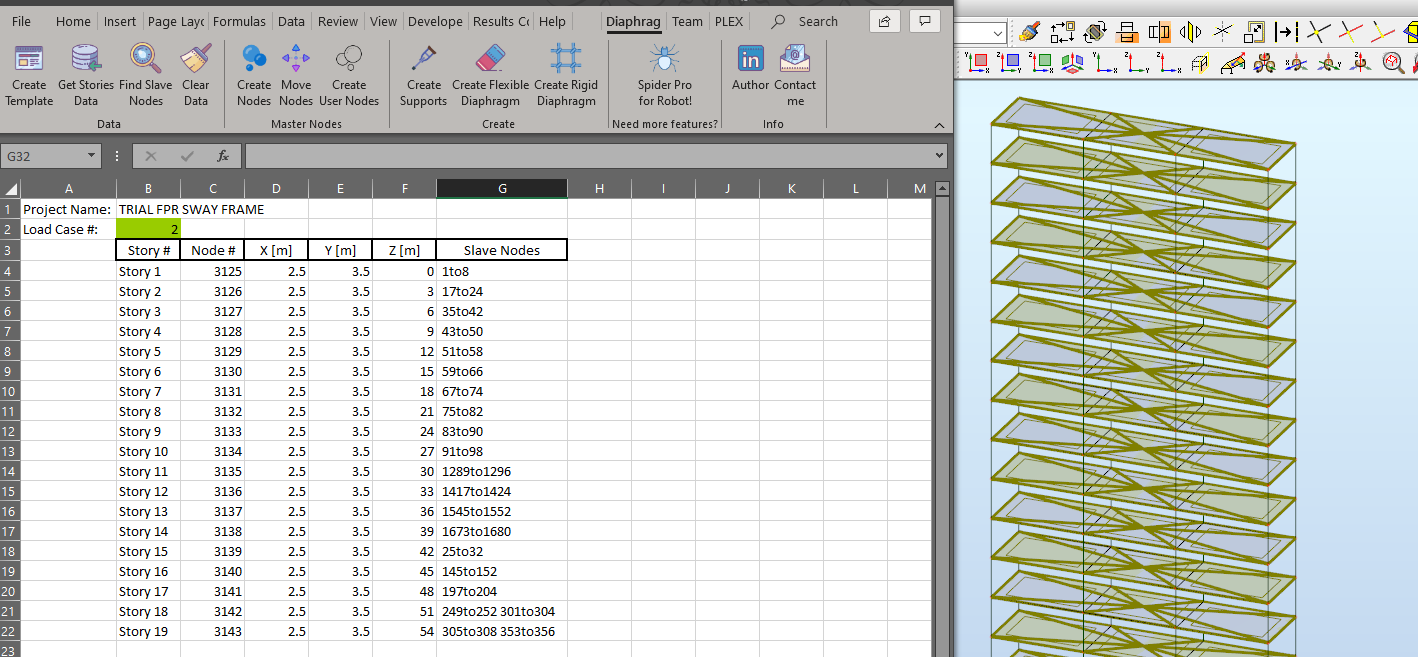
Task: Click the three-way rotation icon in Robot
Action: [x=1265, y=63]
